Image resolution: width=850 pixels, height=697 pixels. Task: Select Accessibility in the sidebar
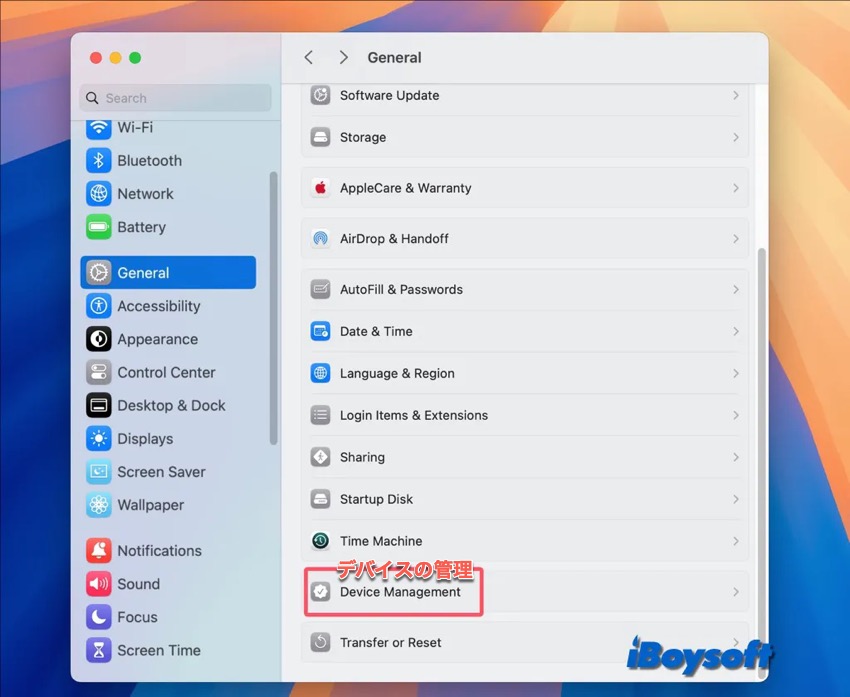(x=158, y=306)
